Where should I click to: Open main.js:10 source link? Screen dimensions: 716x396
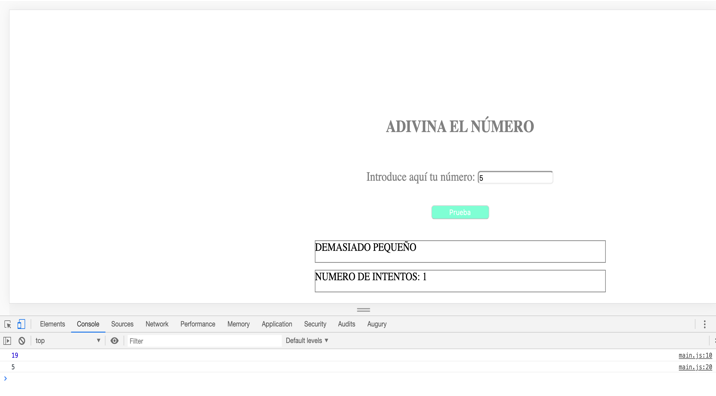pos(695,355)
